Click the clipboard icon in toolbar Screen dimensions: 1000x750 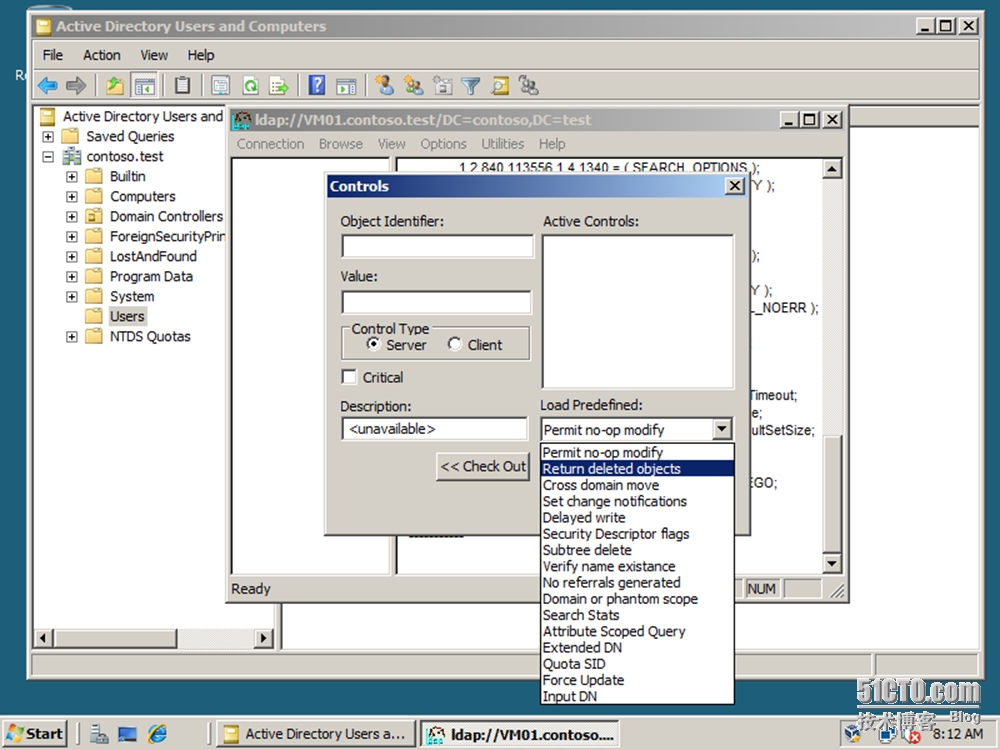(182, 85)
